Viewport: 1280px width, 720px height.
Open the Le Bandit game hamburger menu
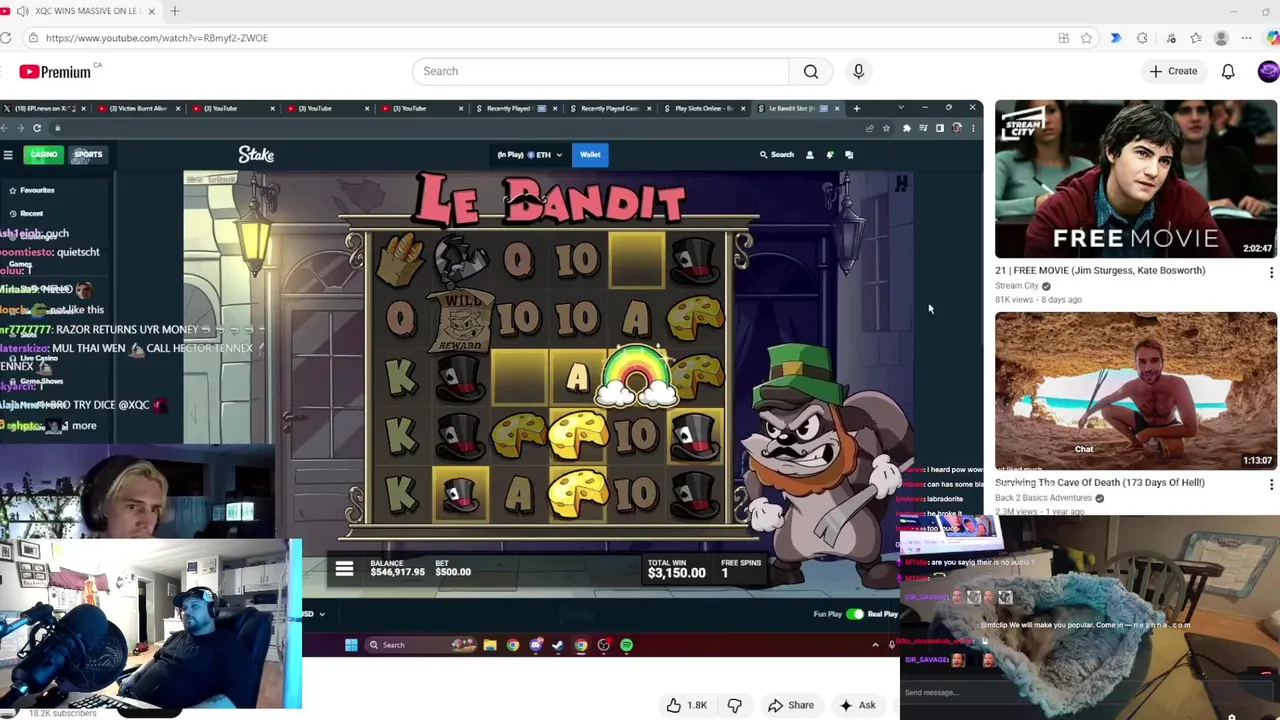(344, 569)
